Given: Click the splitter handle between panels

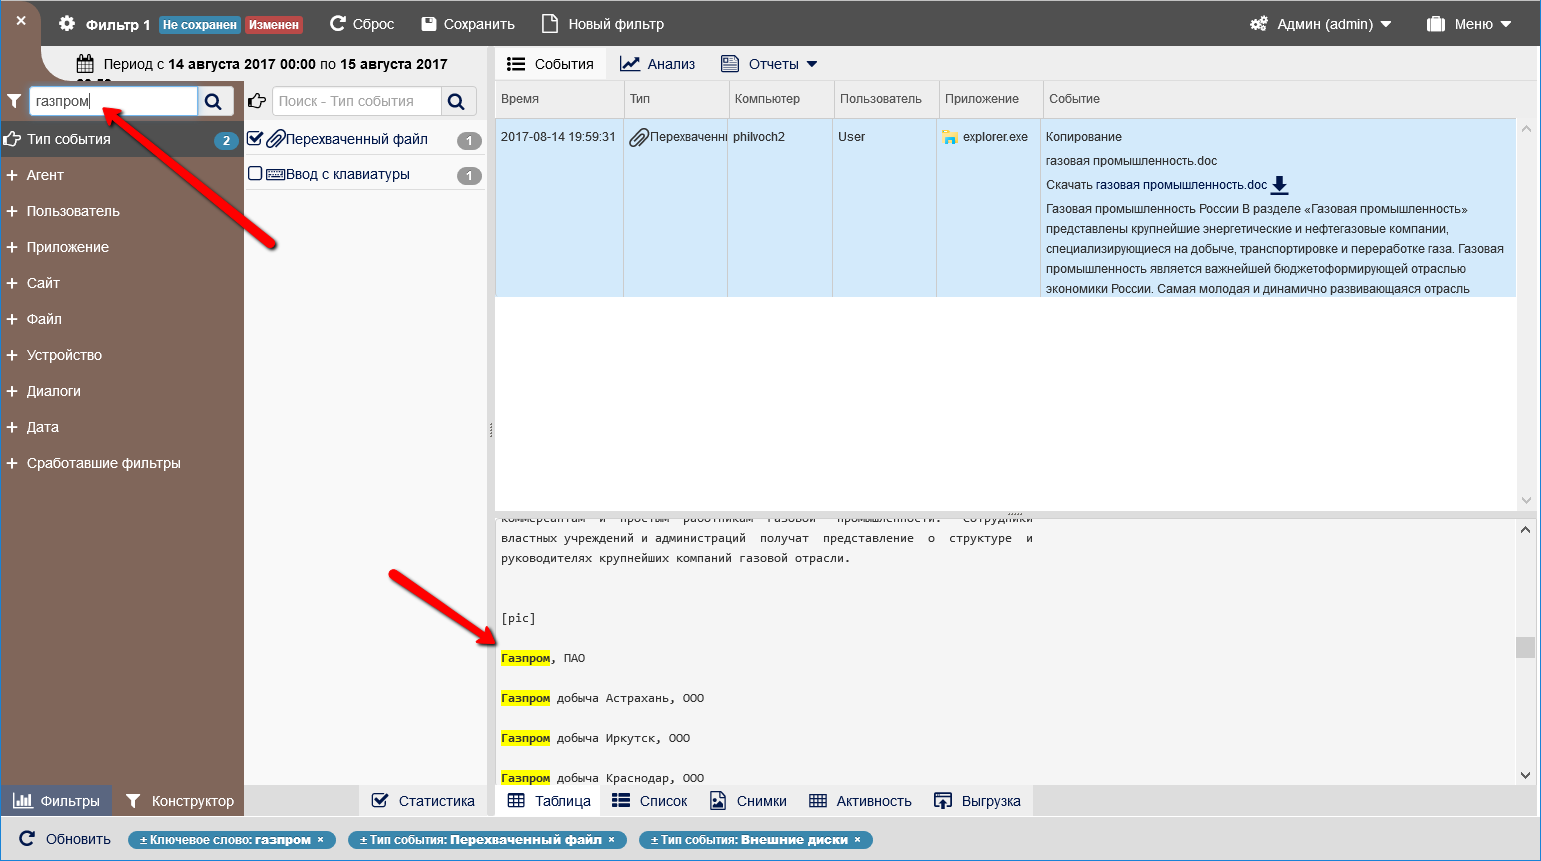Looking at the screenshot, I should pyautogui.click(x=491, y=430).
